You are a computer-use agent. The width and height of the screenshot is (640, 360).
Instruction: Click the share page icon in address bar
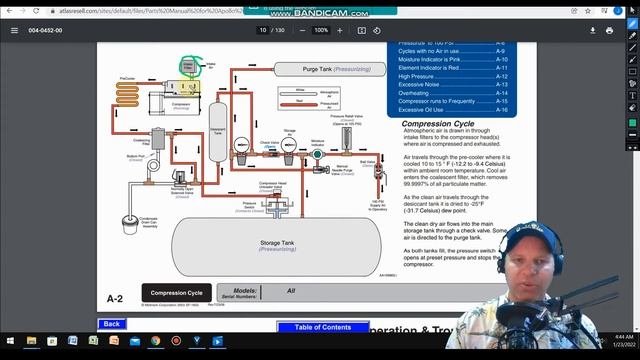[574, 11]
